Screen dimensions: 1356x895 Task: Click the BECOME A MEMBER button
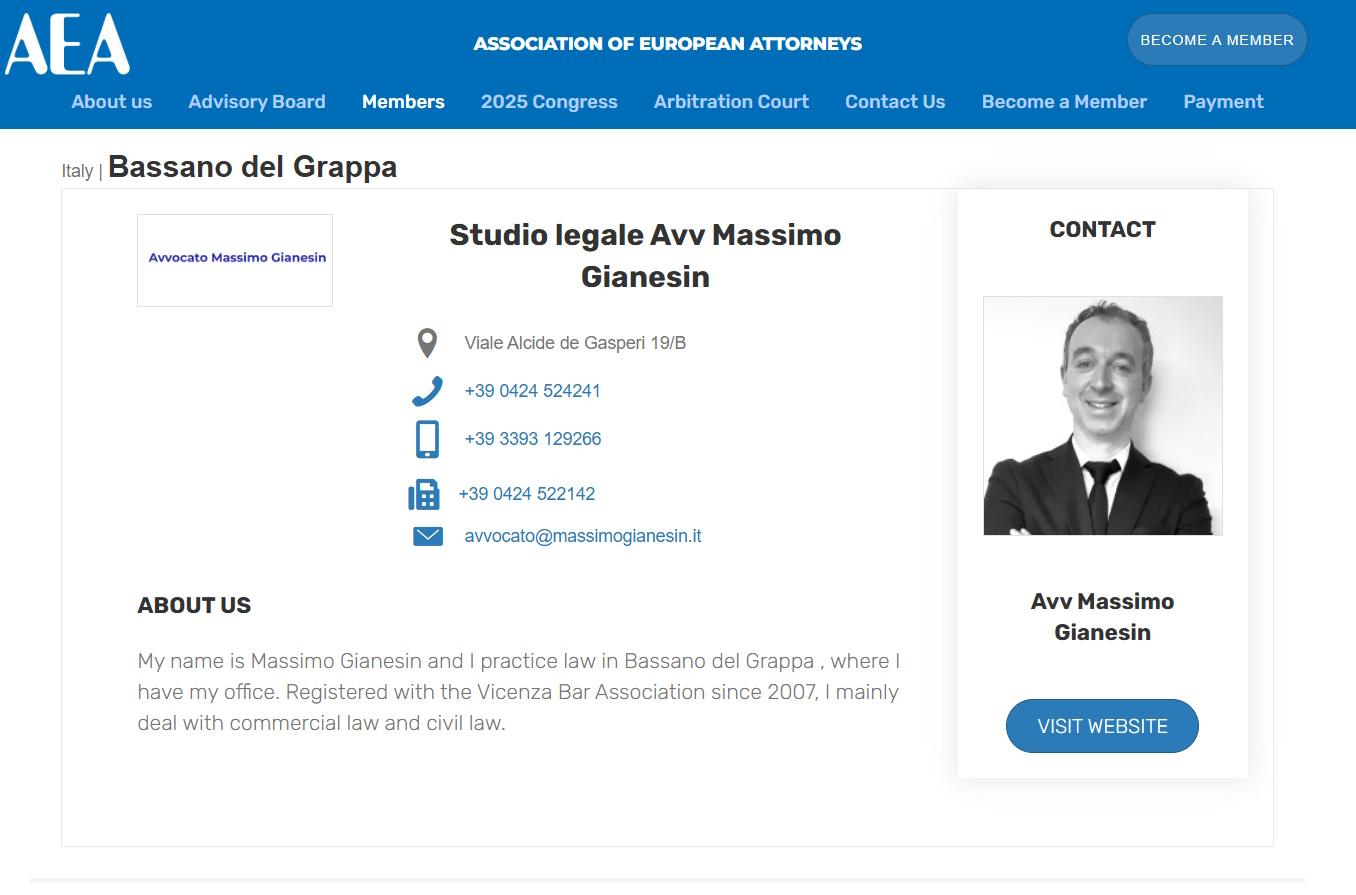point(1217,39)
